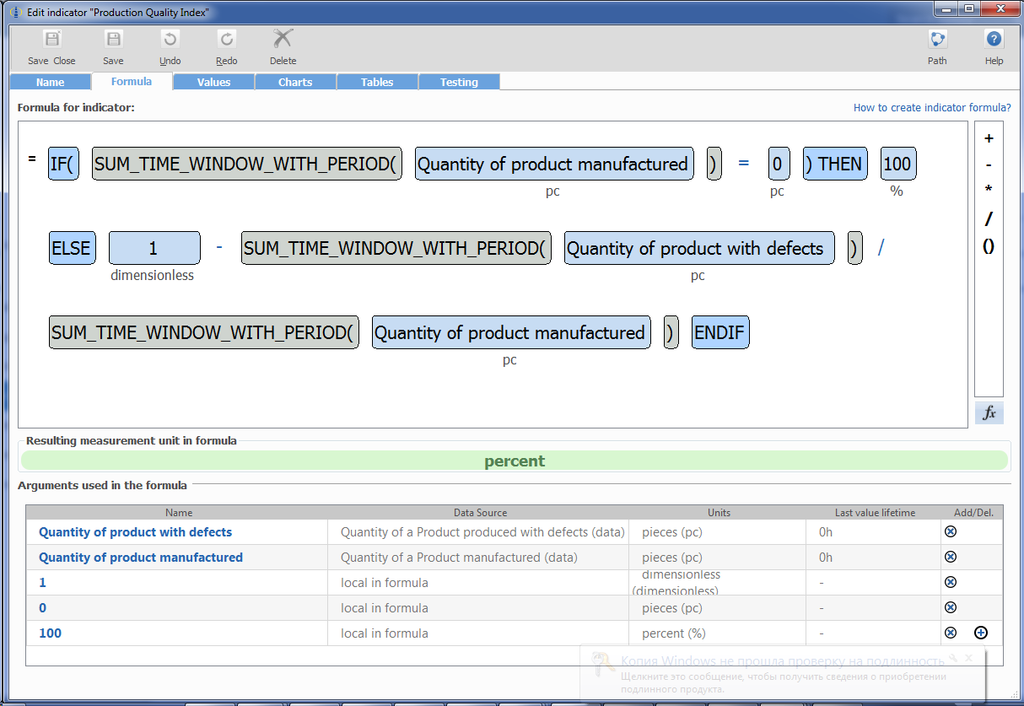
Task: Delete the indicator using Delete icon
Action: pyautogui.click(x=283, y=40)
